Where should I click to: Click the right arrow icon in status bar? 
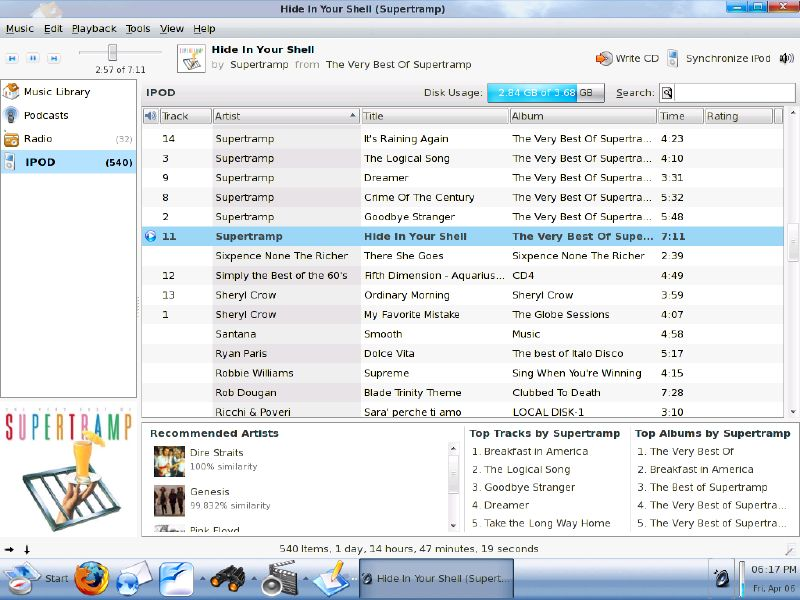coord(9,549)
